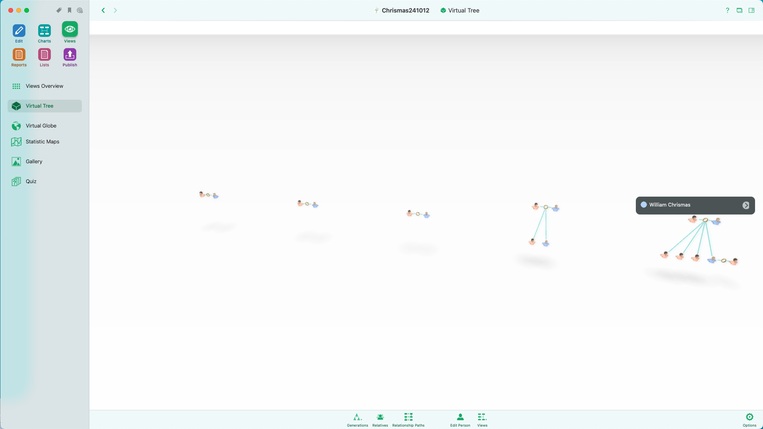Go forward with the right arrow

[115, 10]
